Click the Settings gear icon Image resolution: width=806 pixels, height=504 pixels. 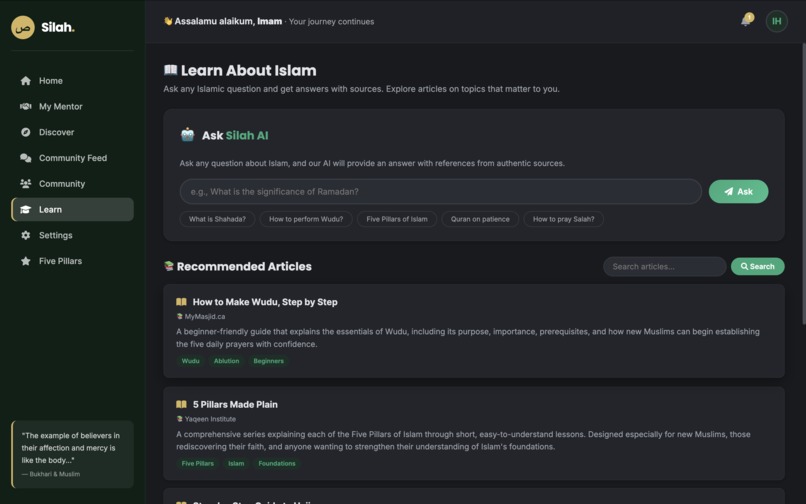pos(25,235)
